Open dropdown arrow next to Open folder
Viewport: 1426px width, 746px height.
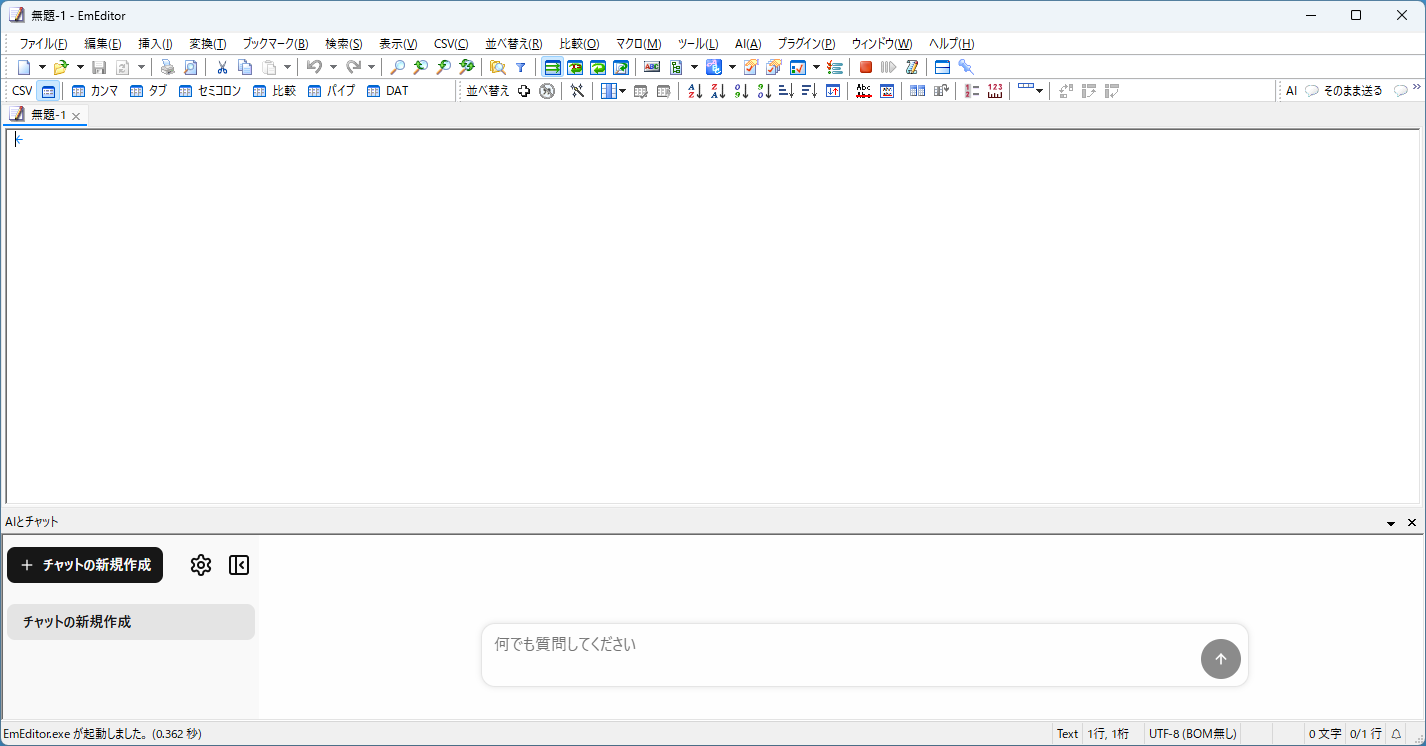coord(80,67)
